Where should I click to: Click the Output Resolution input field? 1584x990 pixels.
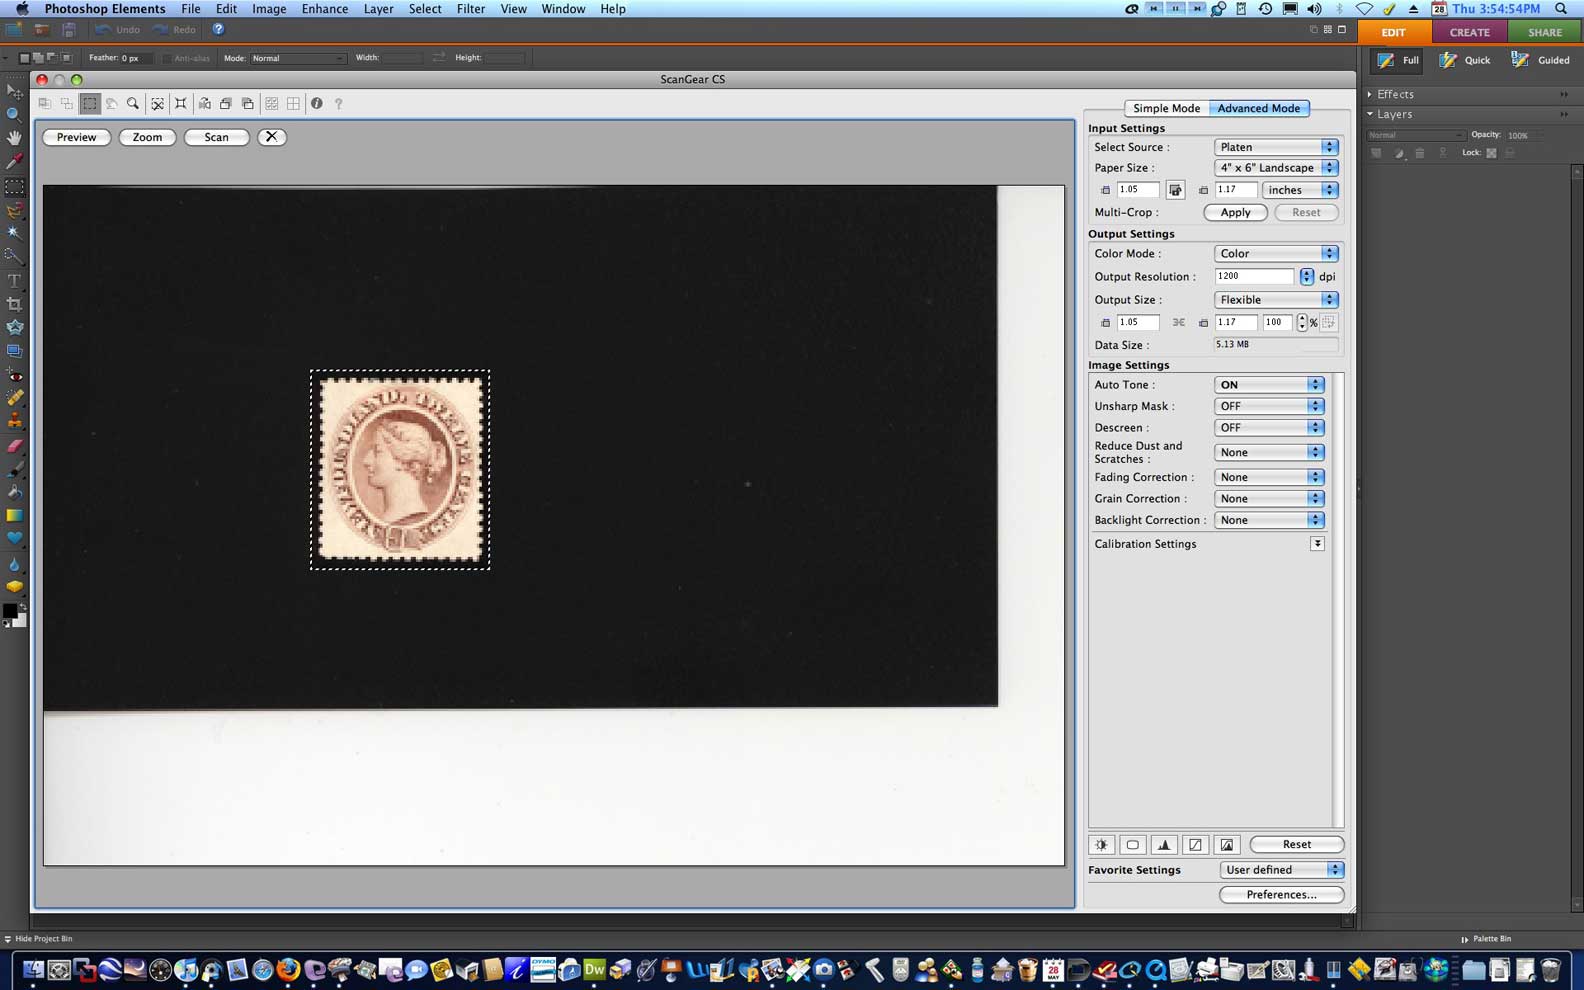coord(1253,277)
